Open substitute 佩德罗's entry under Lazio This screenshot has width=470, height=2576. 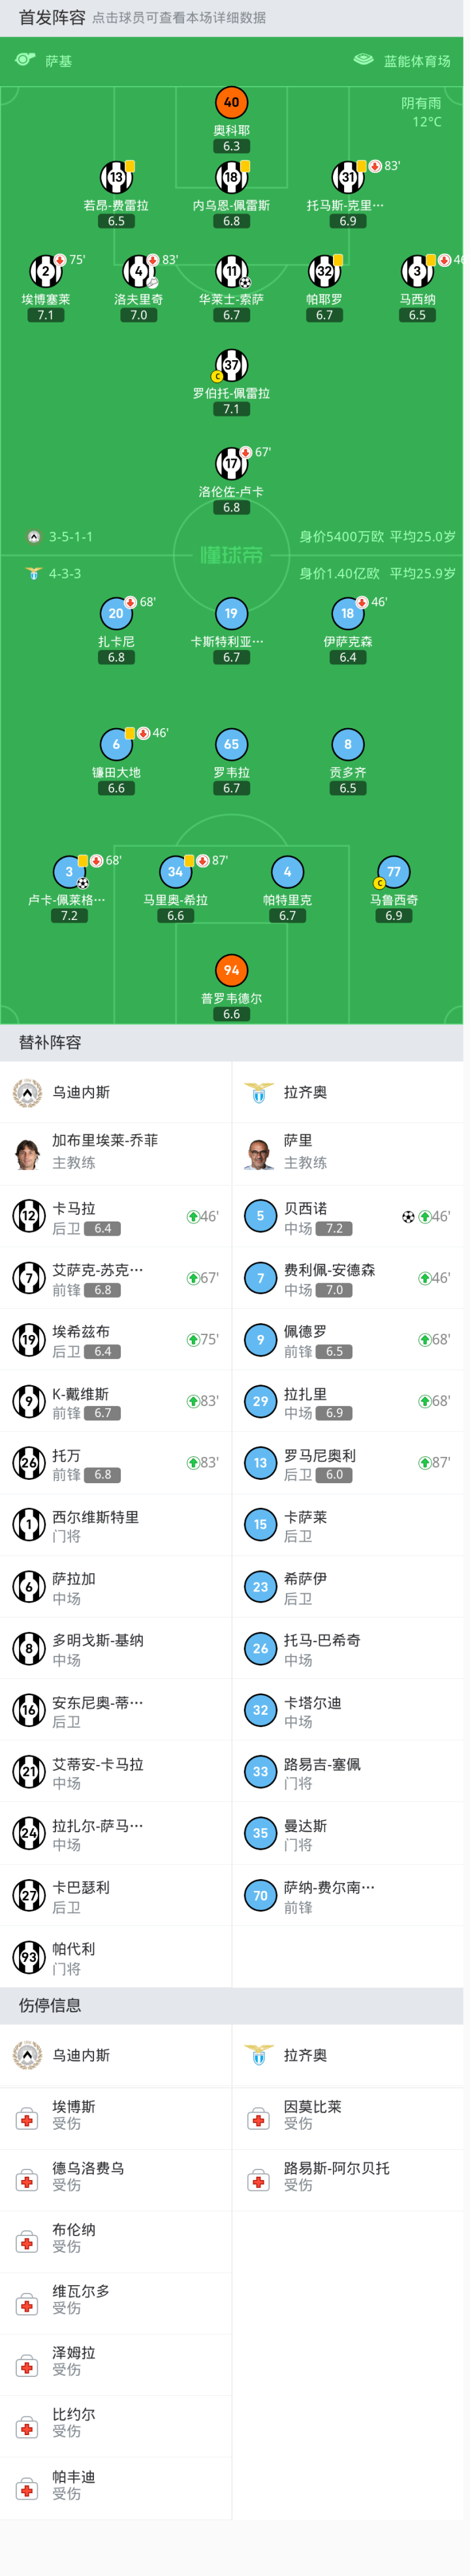[347, 1340]
